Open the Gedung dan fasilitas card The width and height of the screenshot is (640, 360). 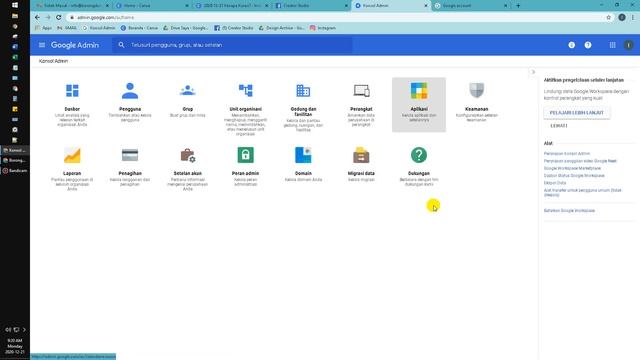(x=303, y=104)
